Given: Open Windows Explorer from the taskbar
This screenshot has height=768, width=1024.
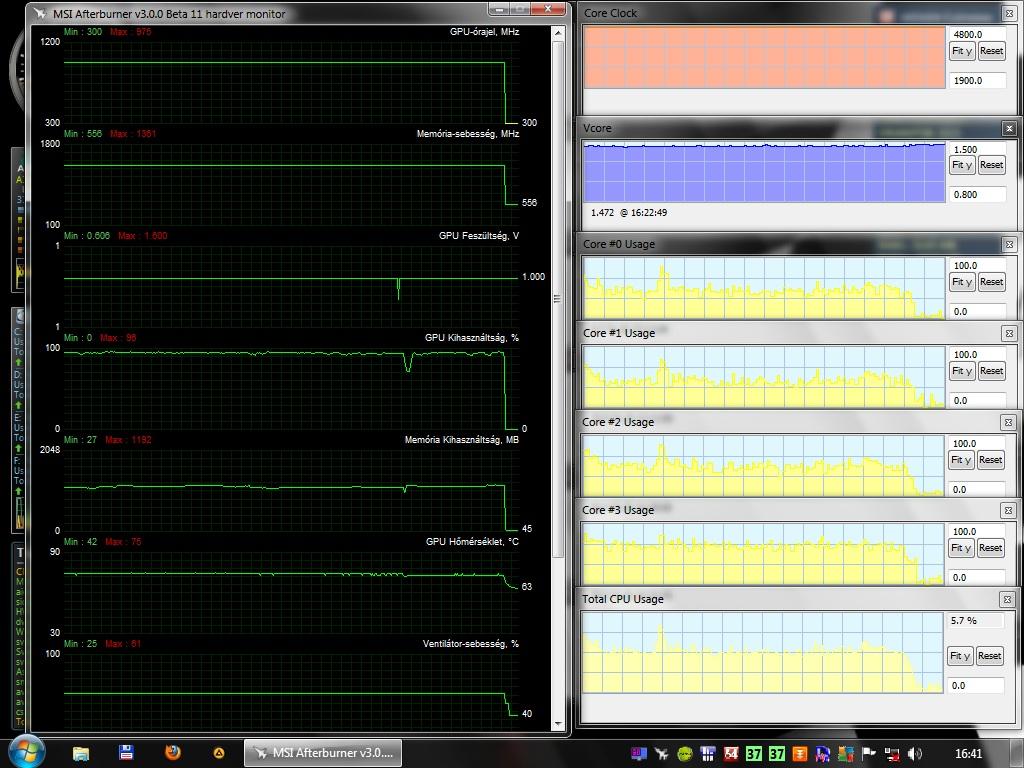Looking at the screenshot, I should pyautogui.click(x=81, y=753).
